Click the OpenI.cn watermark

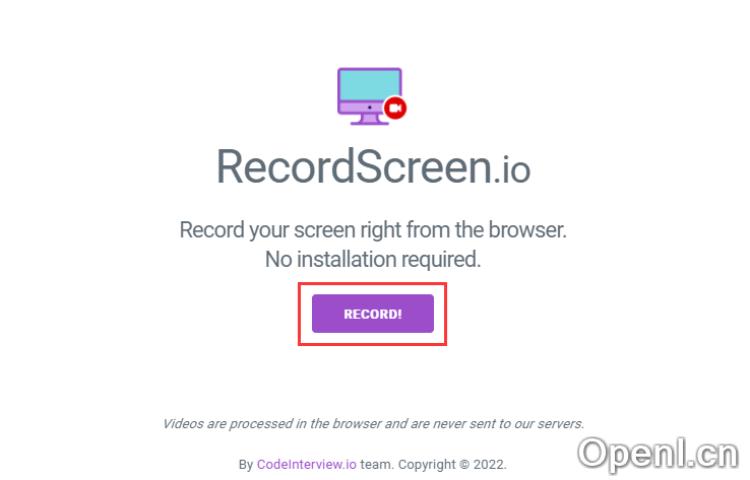point(658,453)
